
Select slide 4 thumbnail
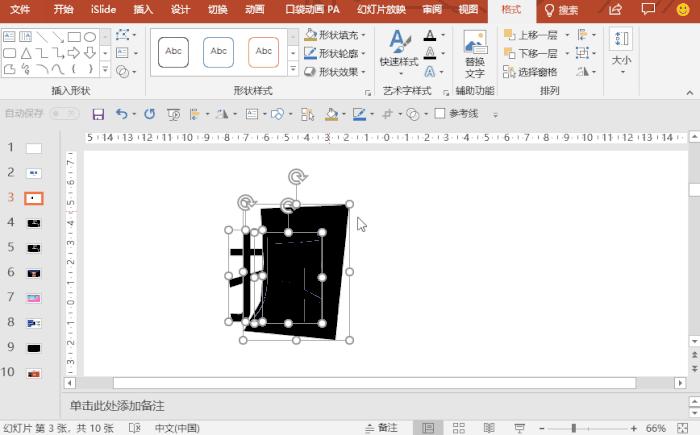coord(34,223)
